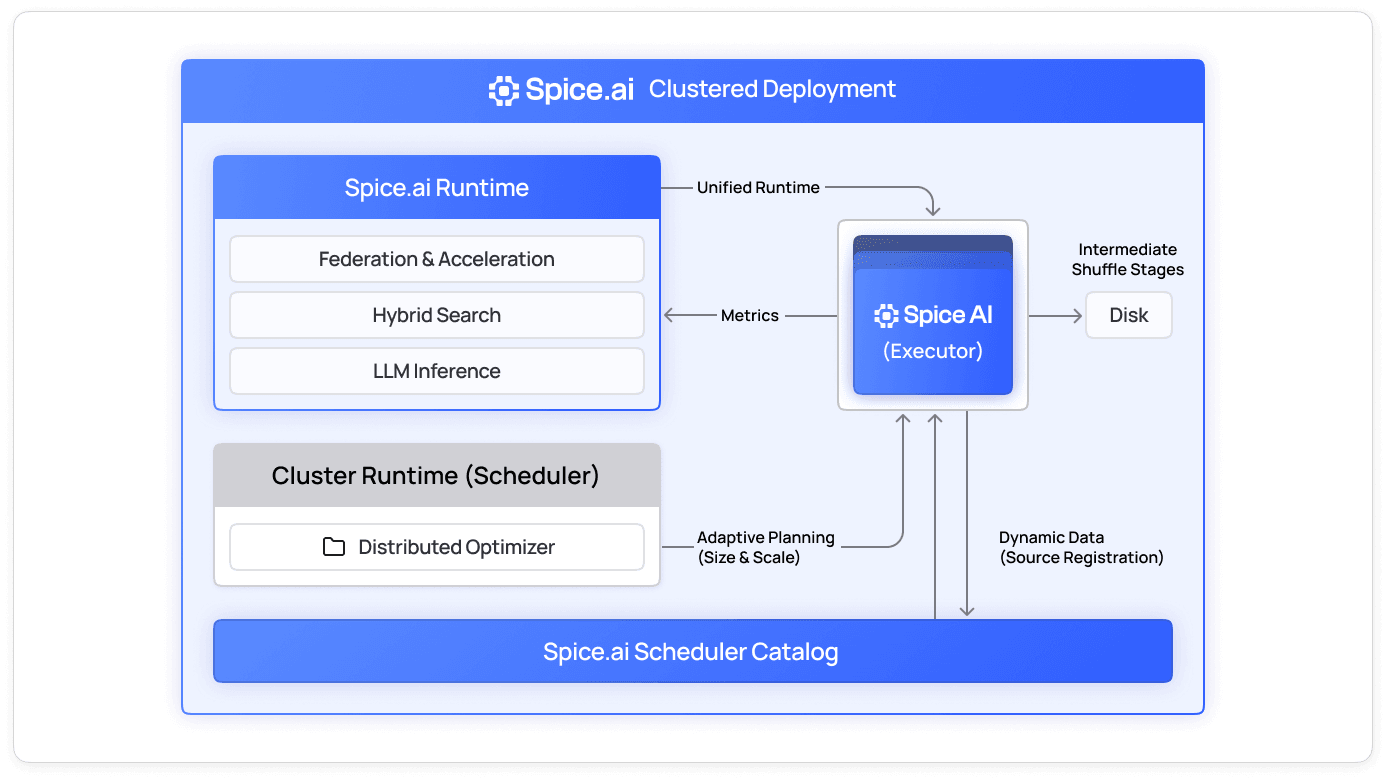The height and width of the screenshot is (780, 1388).
Task: Expand the Spice.ai Runtime panel
Action: 437,187
